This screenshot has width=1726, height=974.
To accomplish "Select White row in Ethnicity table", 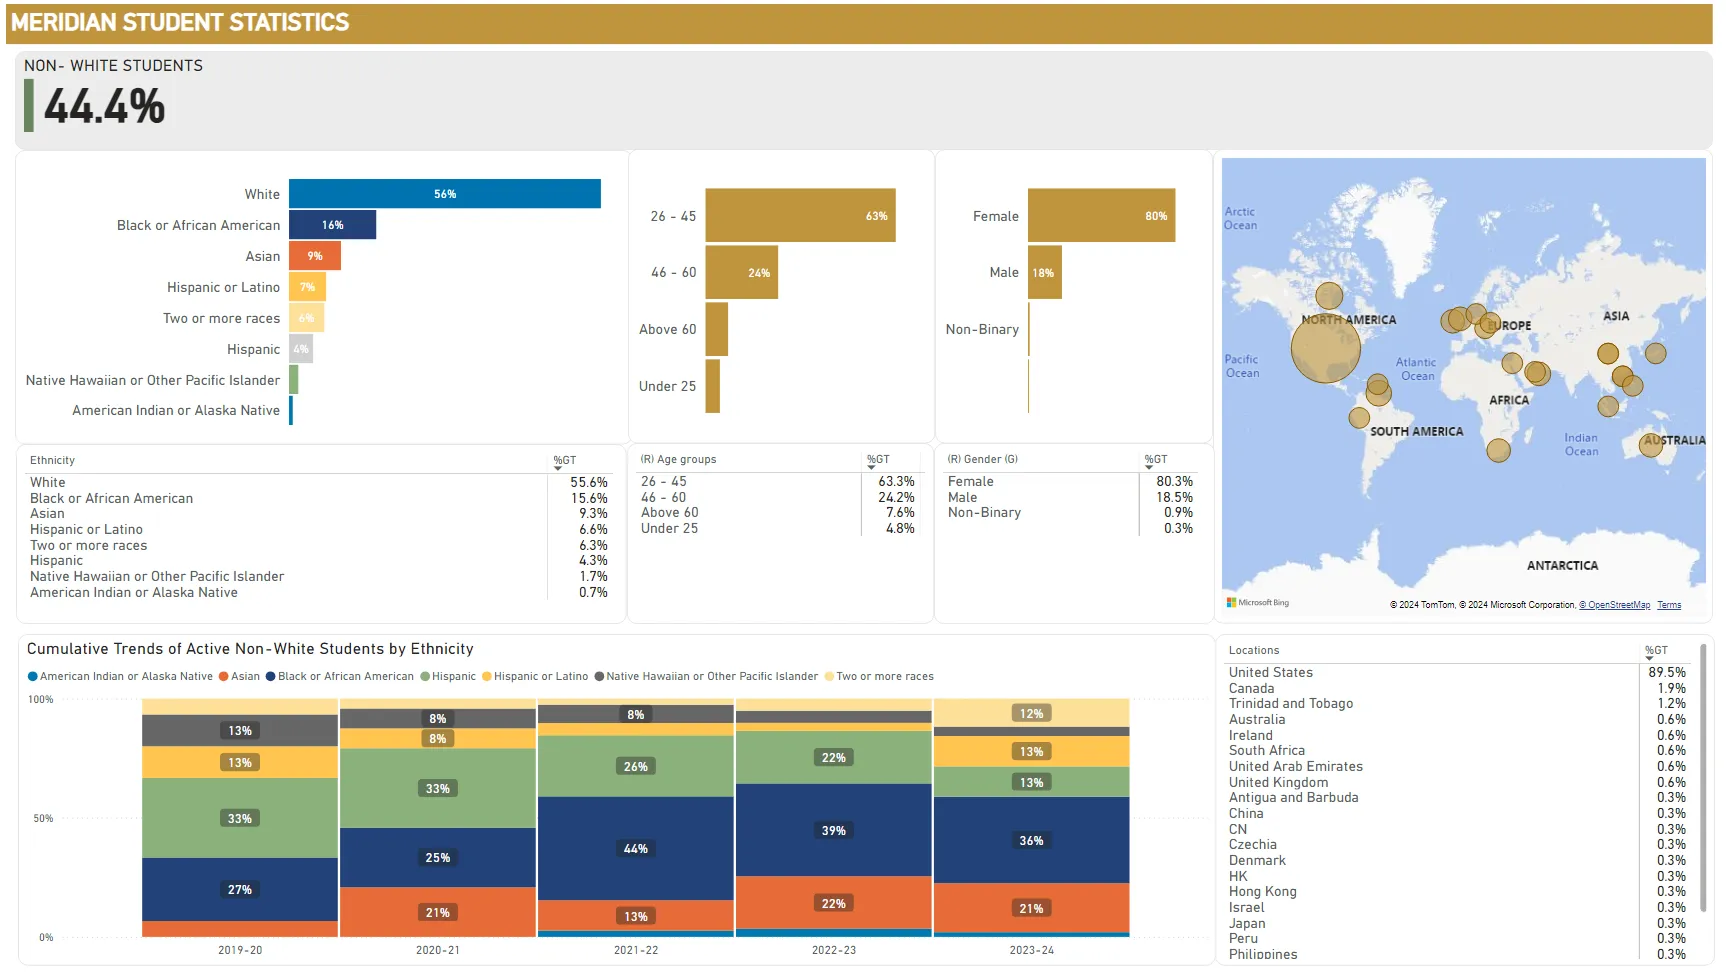I will [x=319, y=483].
